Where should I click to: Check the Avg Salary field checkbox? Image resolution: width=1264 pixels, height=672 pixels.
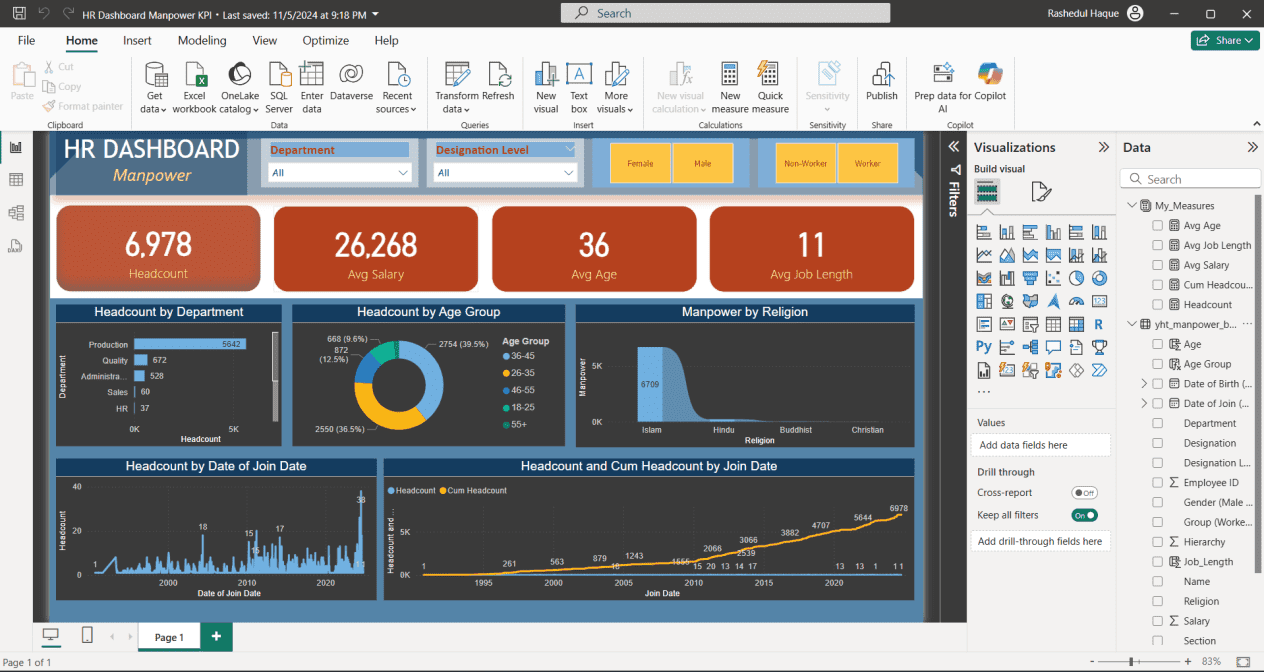(x=1158, y=265)
